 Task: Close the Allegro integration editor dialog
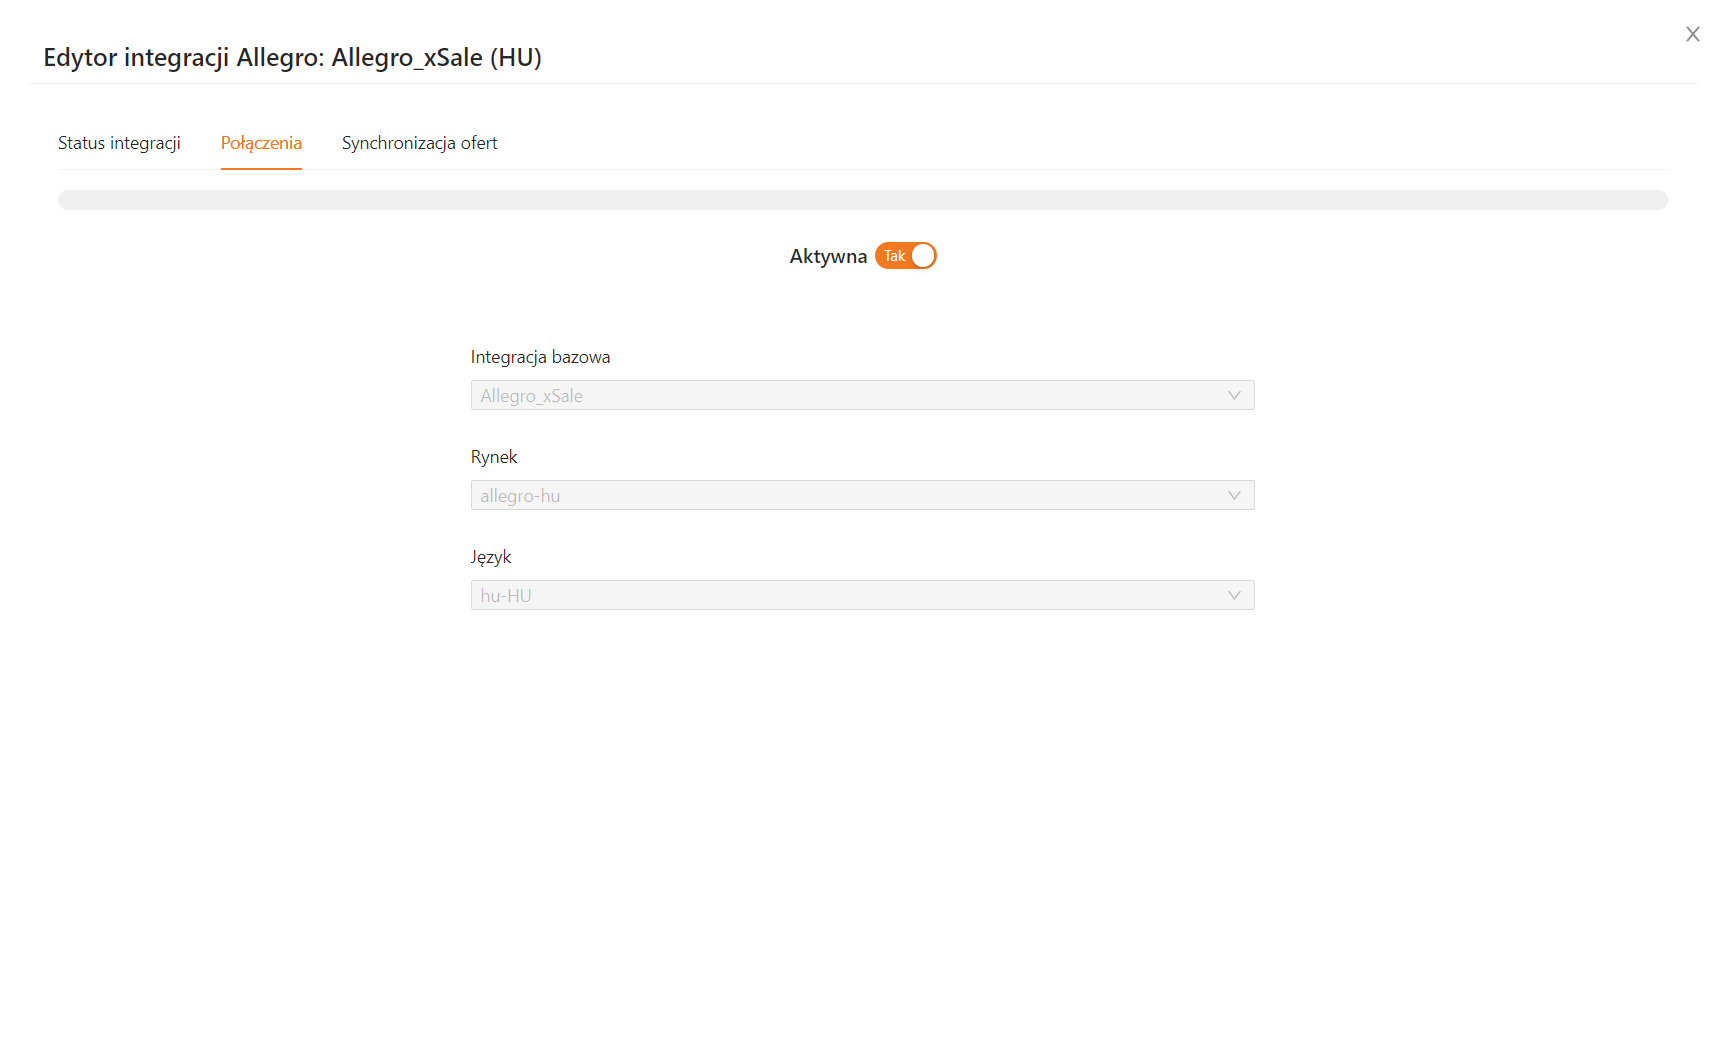tap(1692, 34)
